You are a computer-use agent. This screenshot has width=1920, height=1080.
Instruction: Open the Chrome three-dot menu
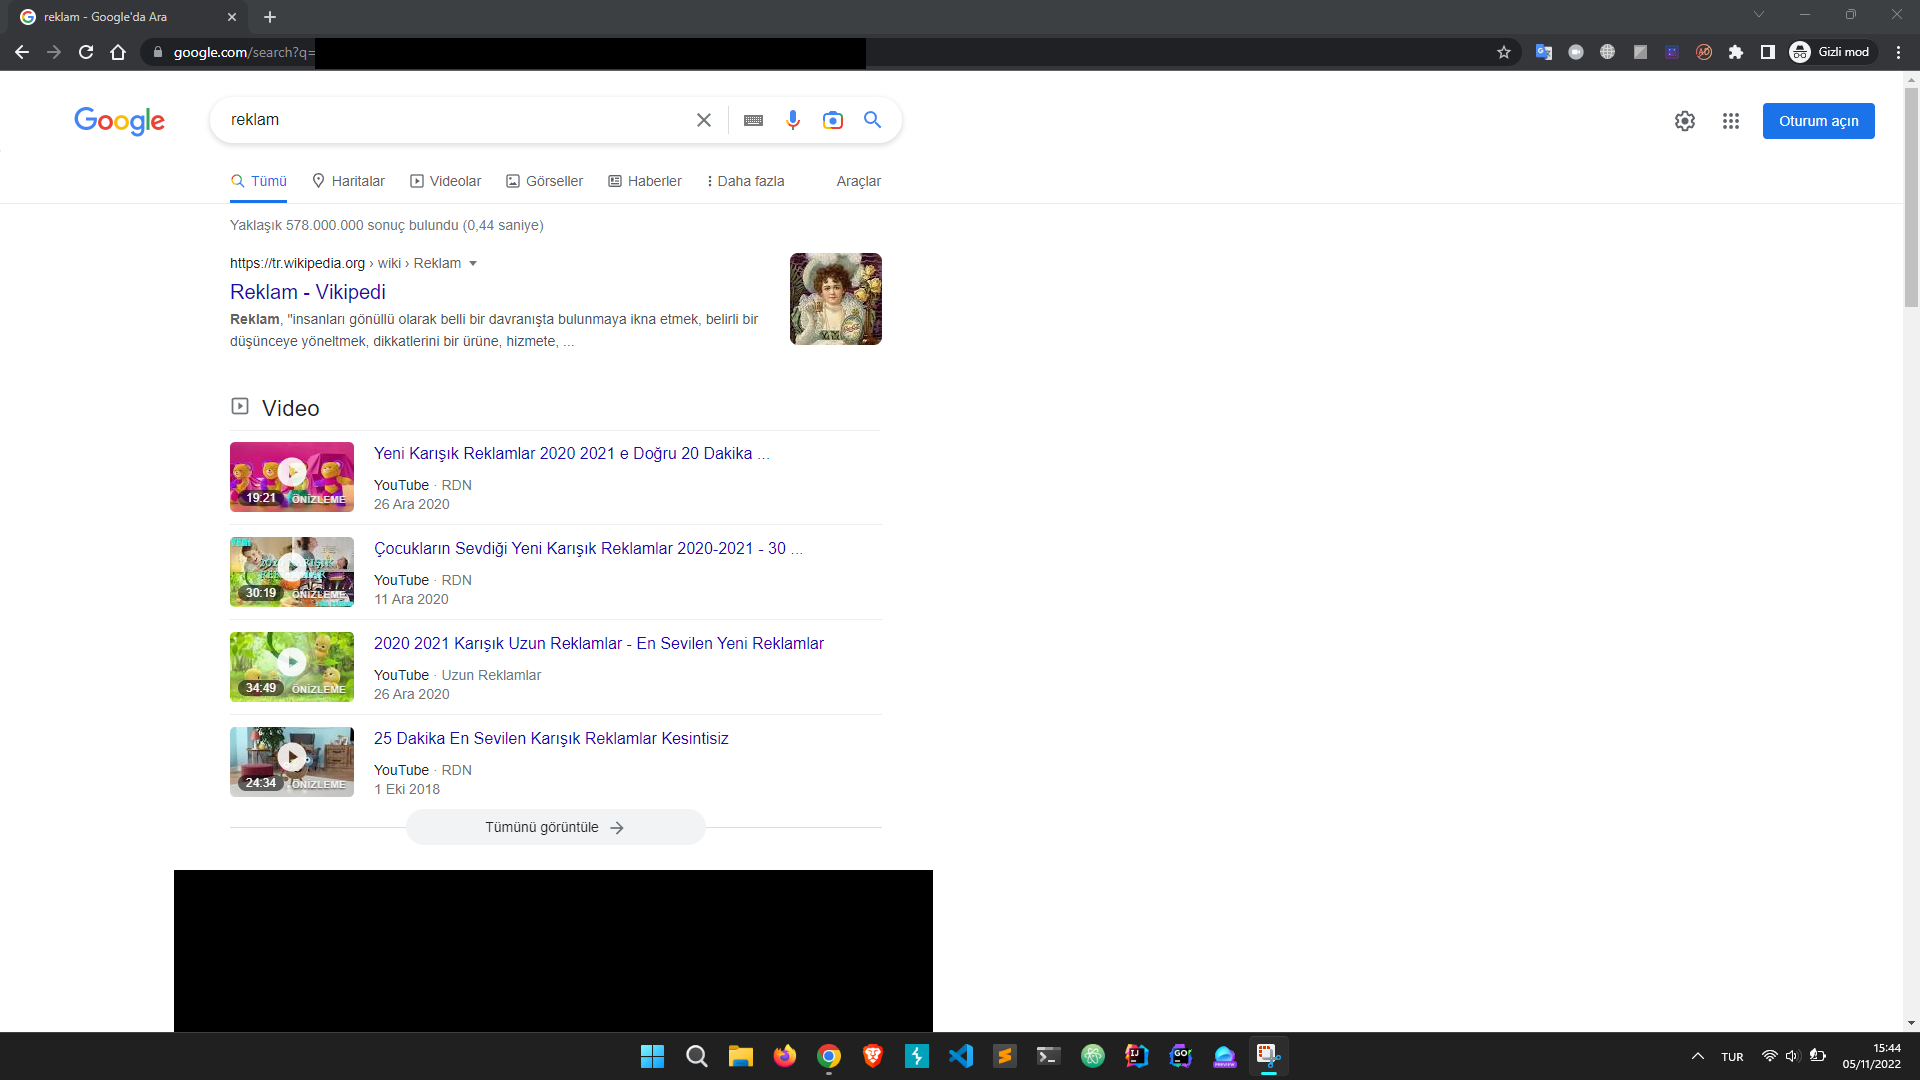1898,52
